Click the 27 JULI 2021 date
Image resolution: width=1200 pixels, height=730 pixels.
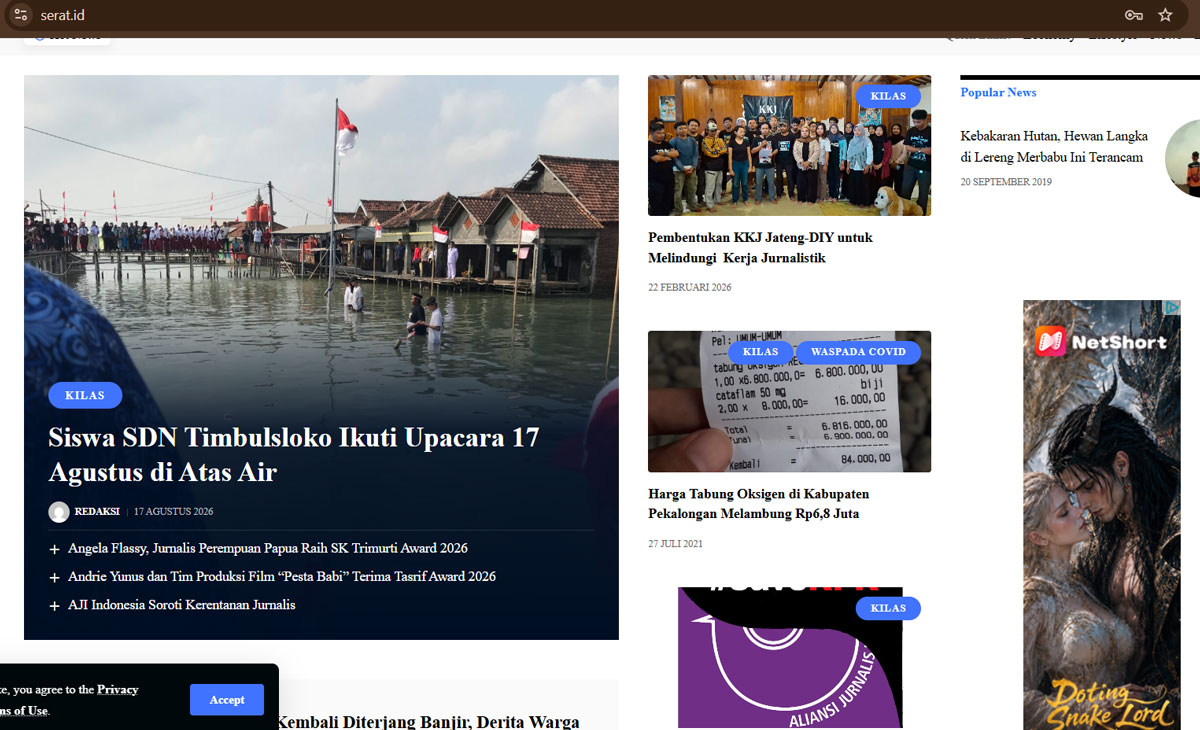tap(676, 544)
